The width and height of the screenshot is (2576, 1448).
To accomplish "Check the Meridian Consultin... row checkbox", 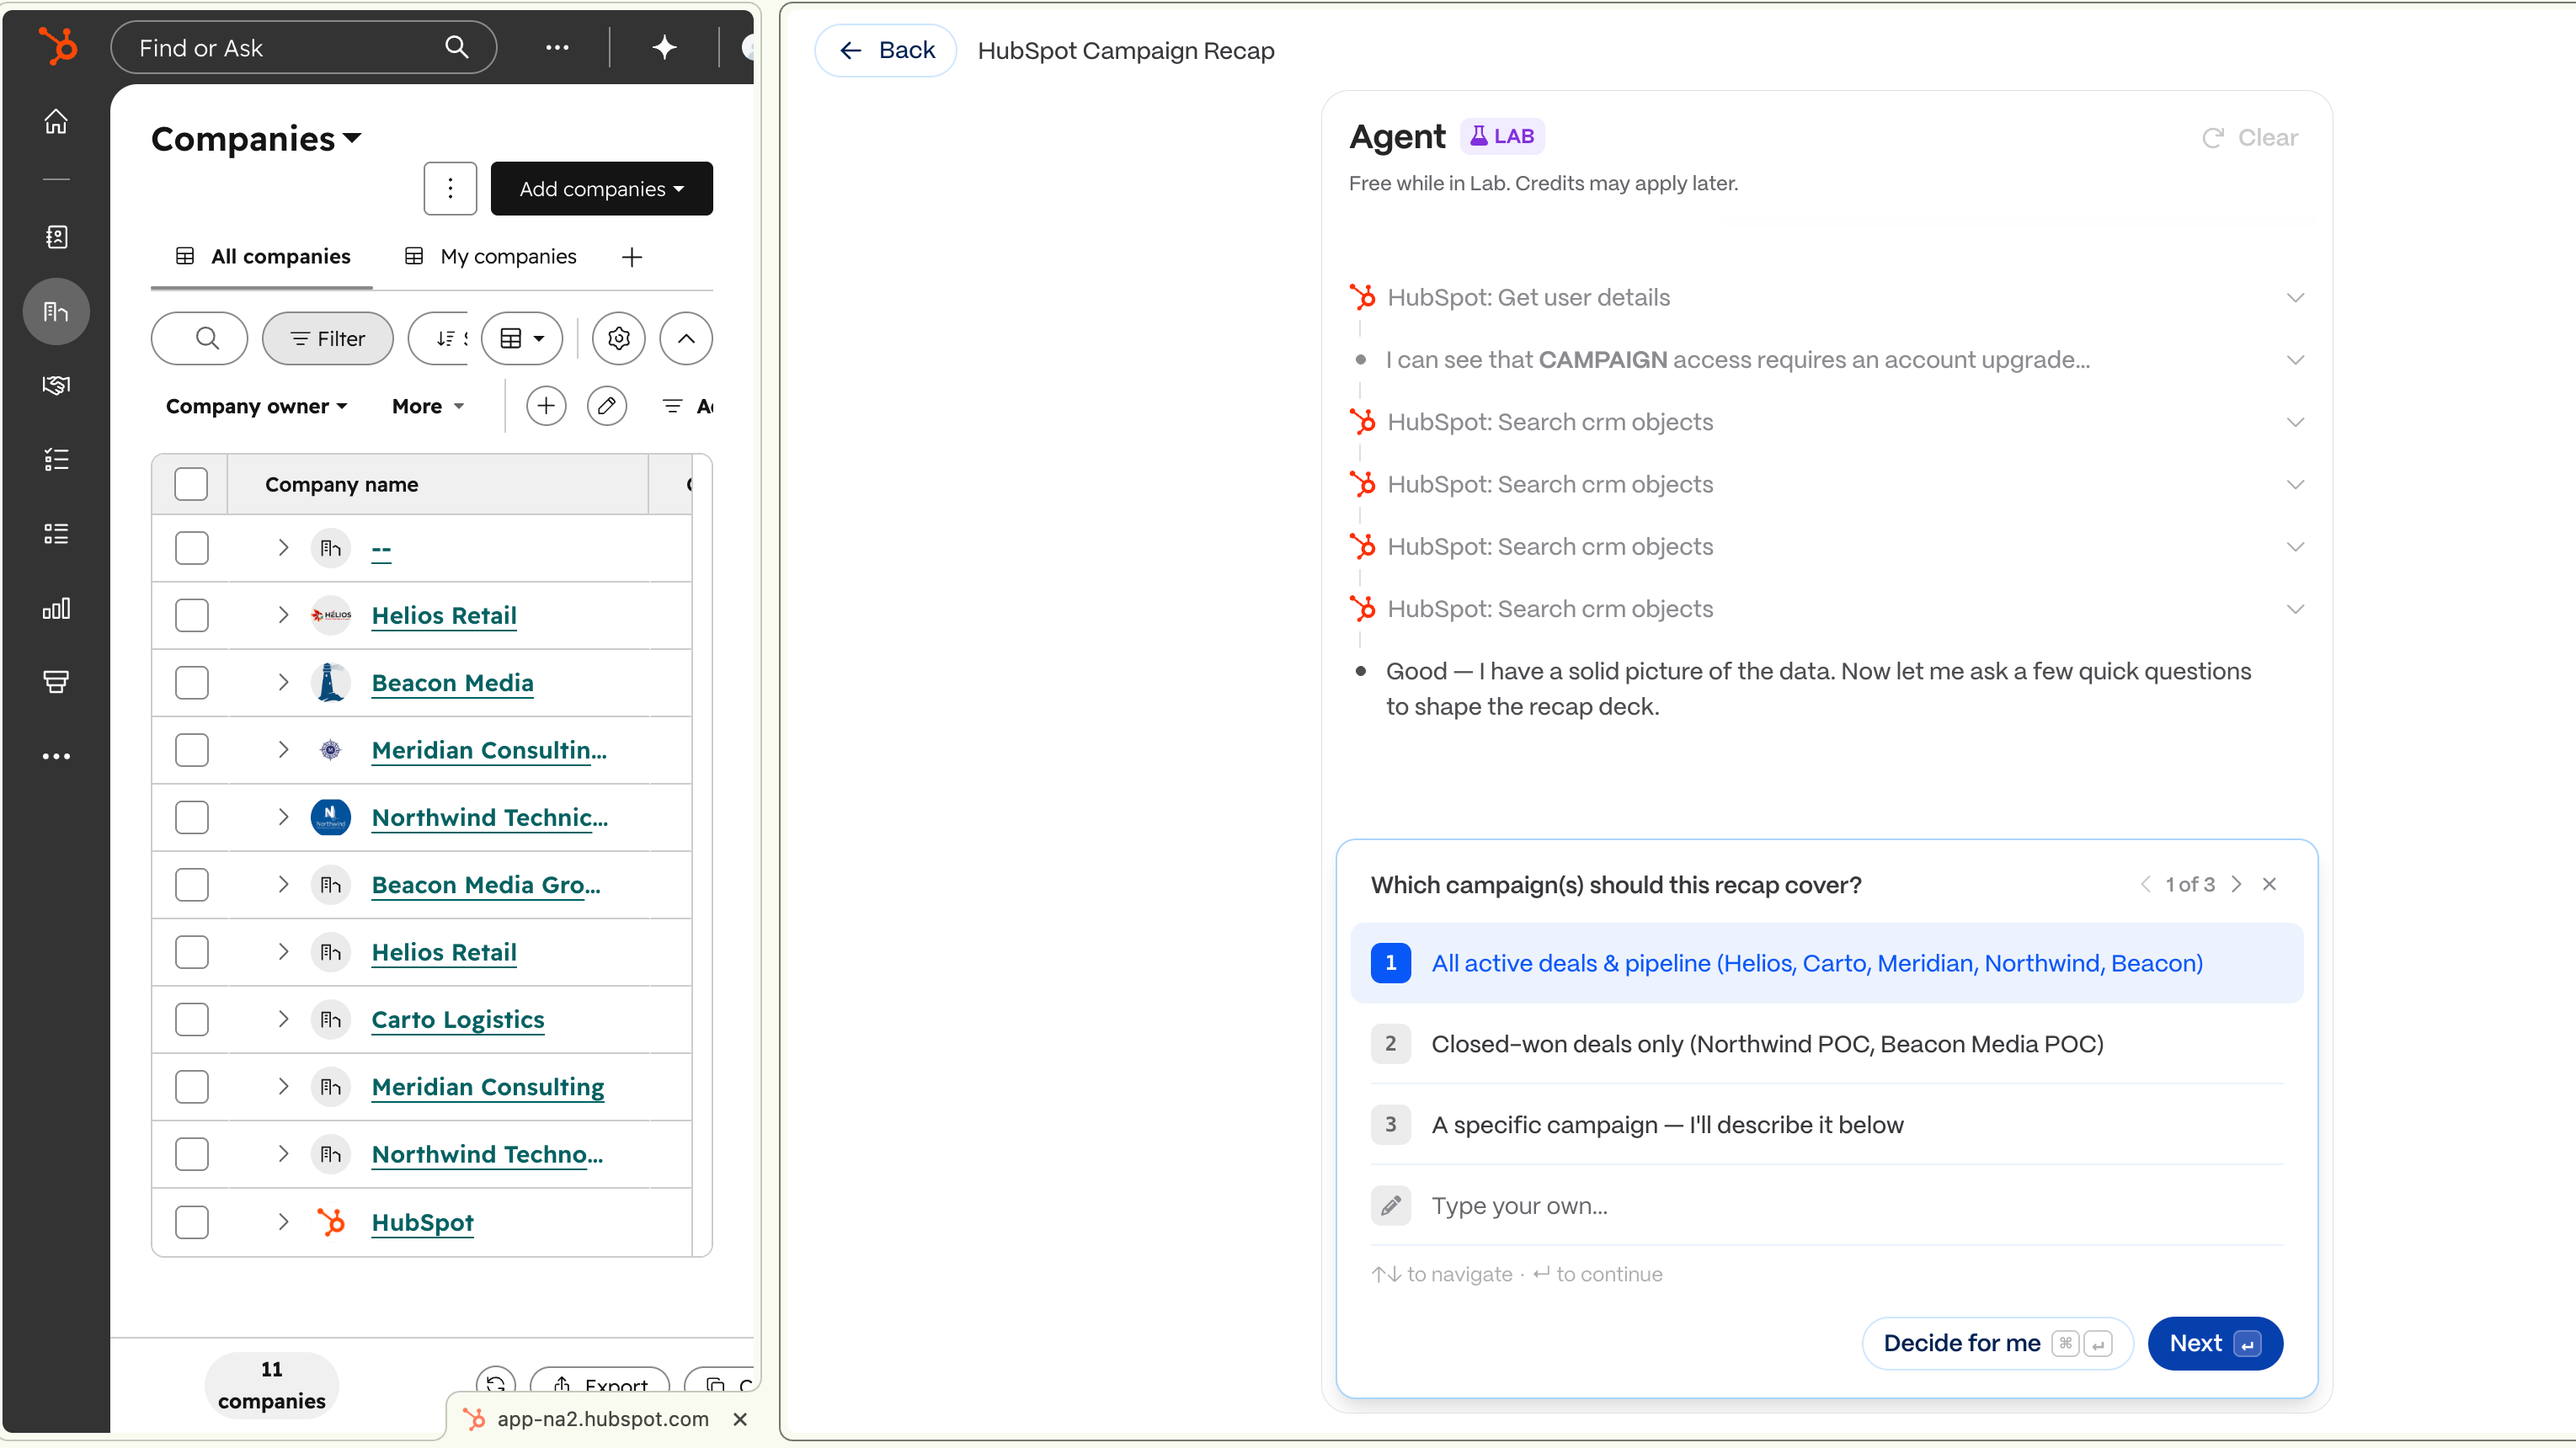I will click(191, 750).
